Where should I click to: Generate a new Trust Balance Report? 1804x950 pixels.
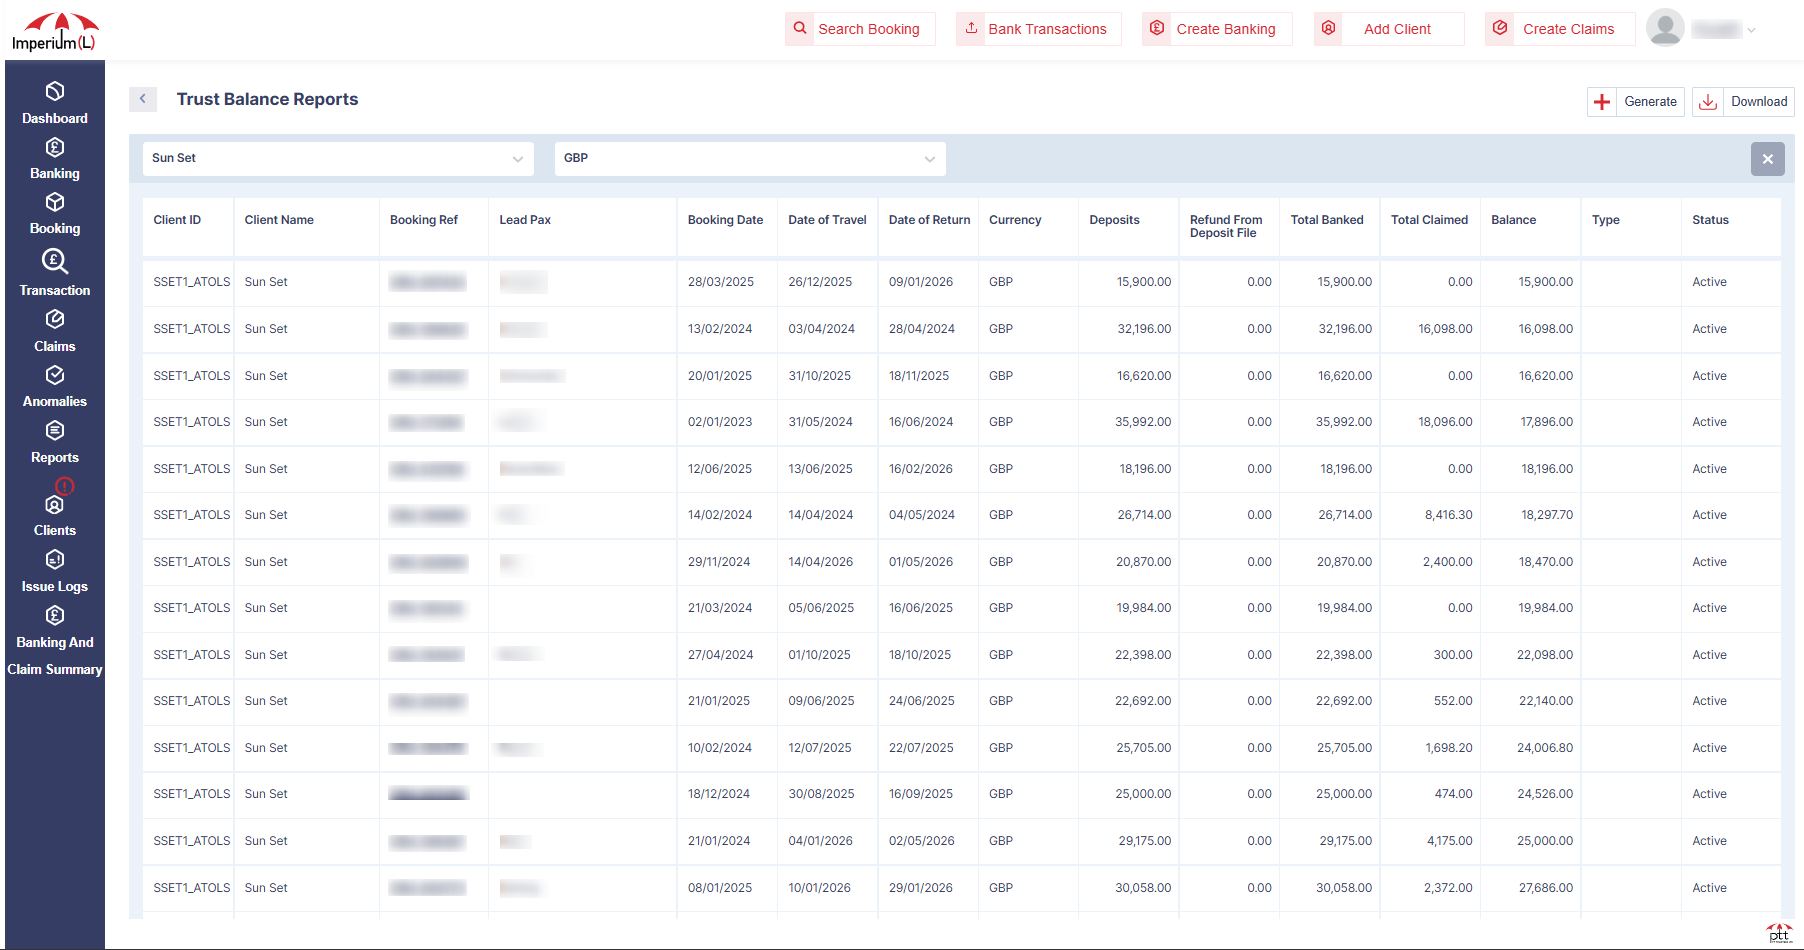[1635, 101]
